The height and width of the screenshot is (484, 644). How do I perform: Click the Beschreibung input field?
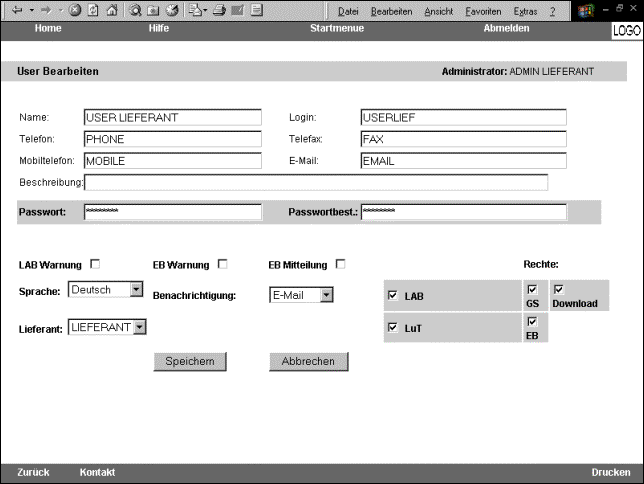pyautogui.click(x=316, y=182)
